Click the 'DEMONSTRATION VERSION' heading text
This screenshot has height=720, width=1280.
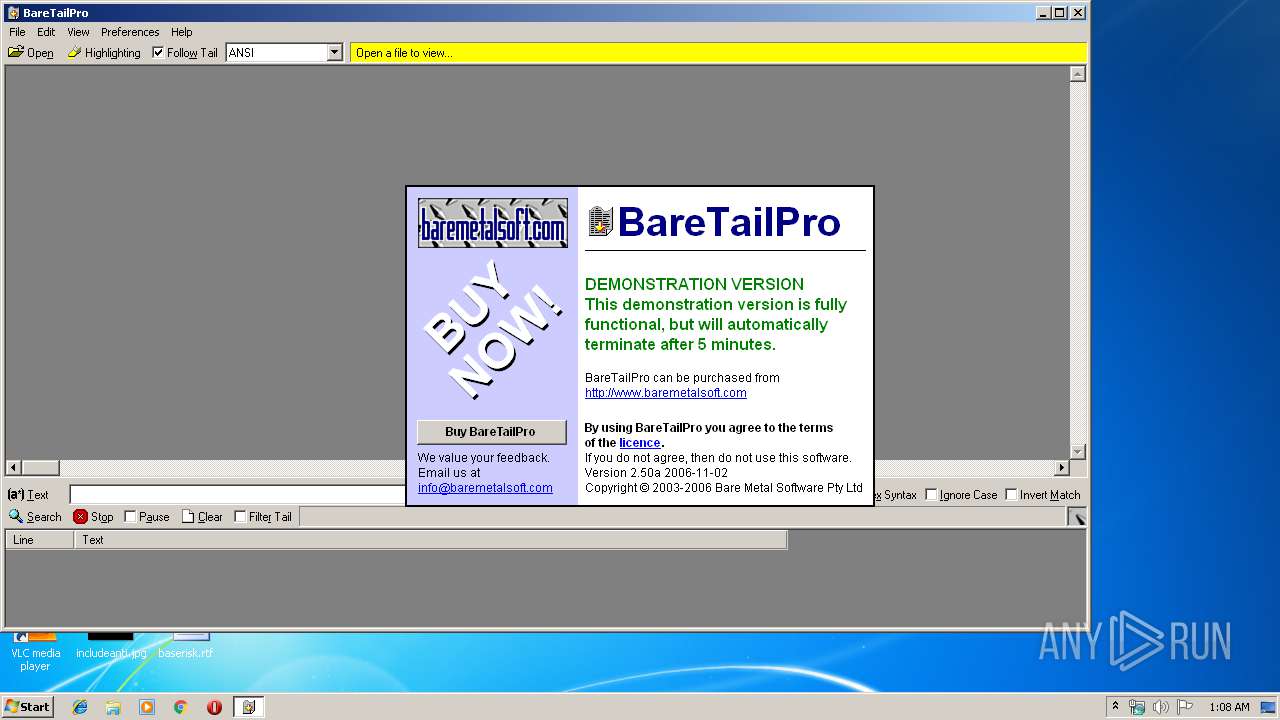click(x=694, y=284)
